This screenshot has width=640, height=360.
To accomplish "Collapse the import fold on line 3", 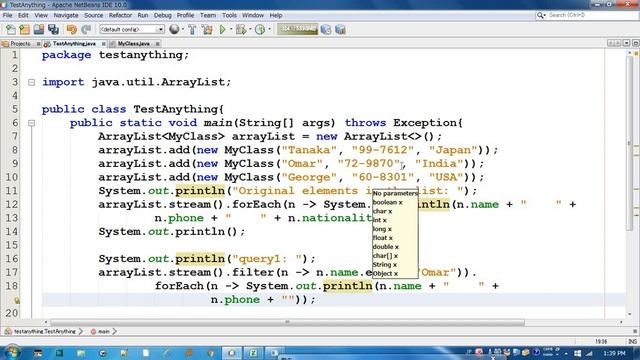I will click(x=31, y=82).
